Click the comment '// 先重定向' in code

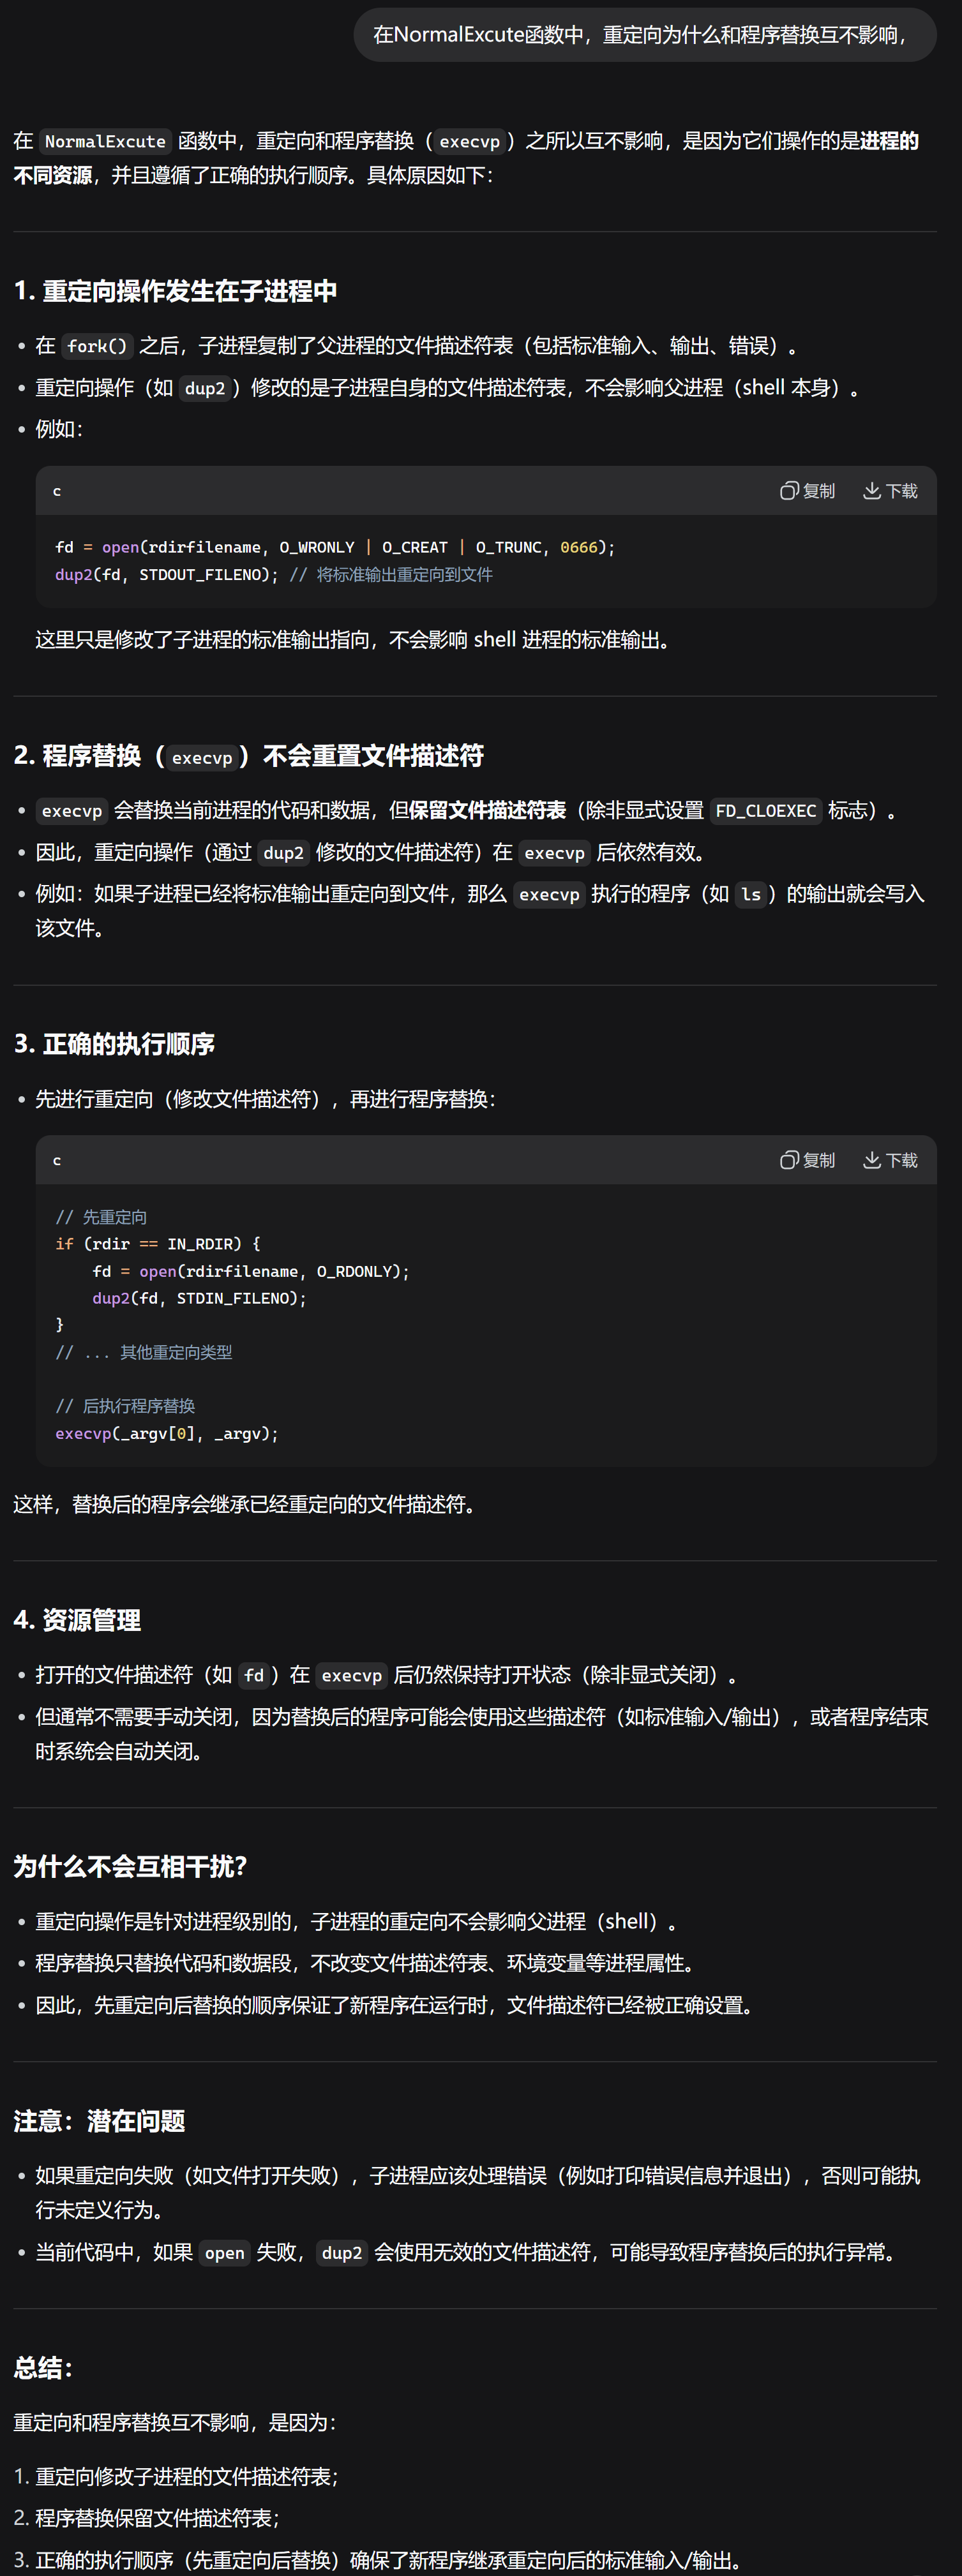[101, 1217]
